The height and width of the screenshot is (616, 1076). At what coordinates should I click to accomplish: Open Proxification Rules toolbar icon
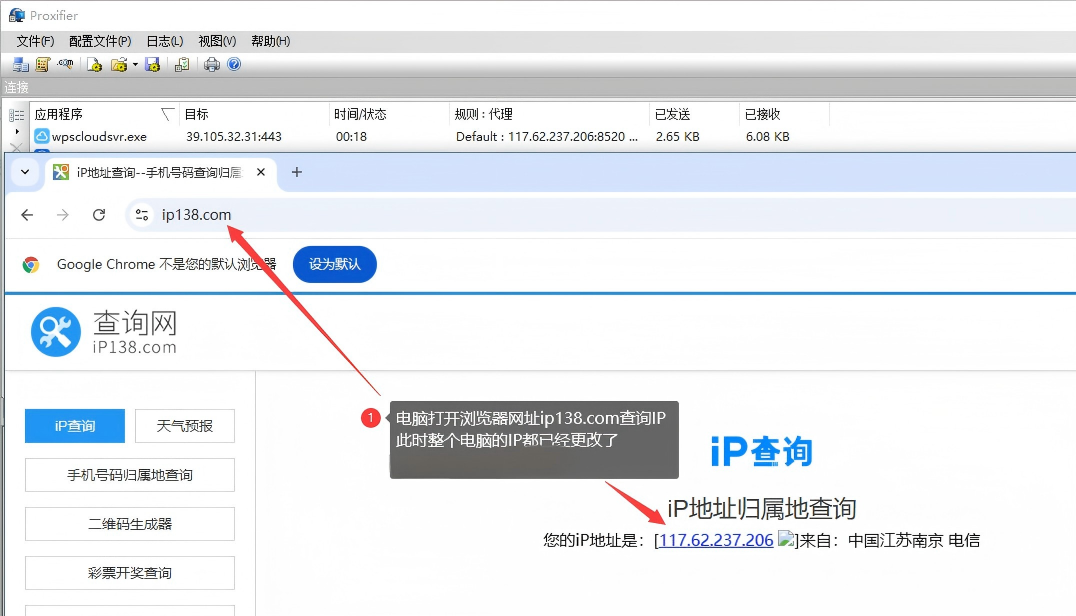coord(43,64)
